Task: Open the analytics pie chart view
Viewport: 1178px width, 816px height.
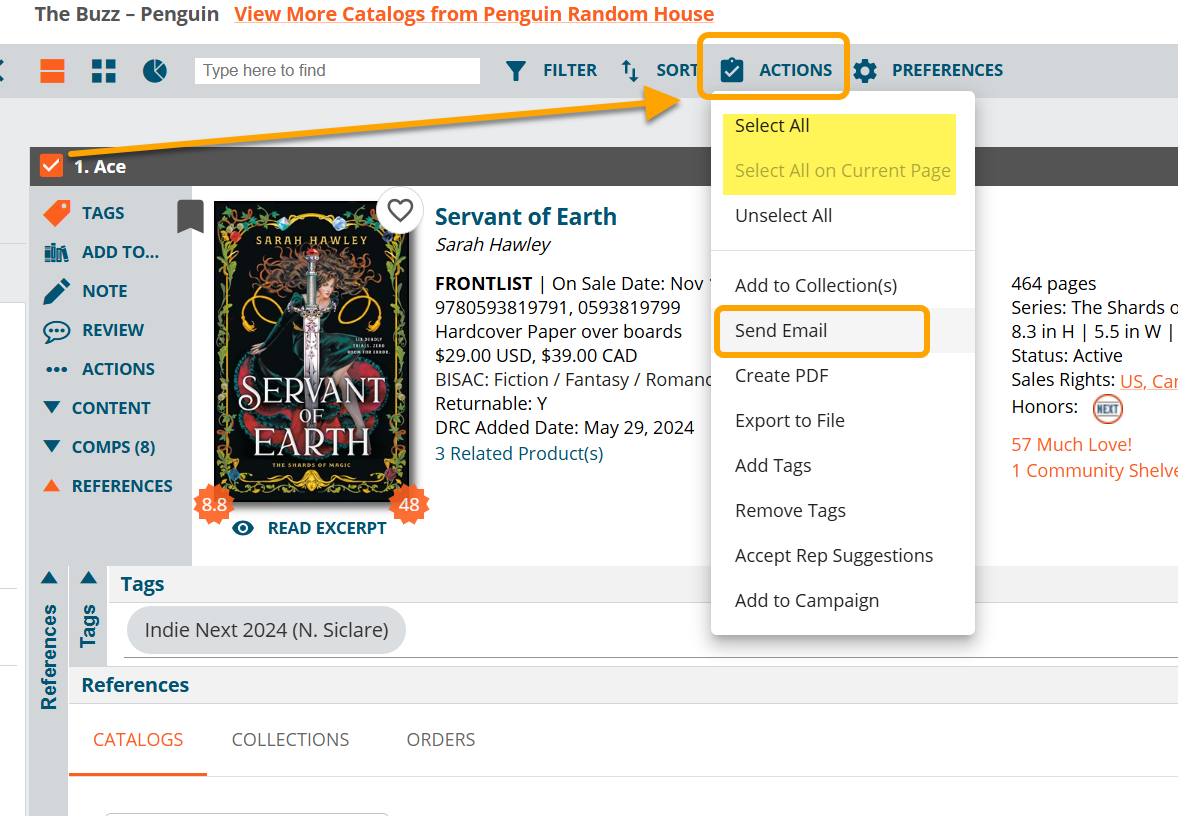Action: coord(155,71)
